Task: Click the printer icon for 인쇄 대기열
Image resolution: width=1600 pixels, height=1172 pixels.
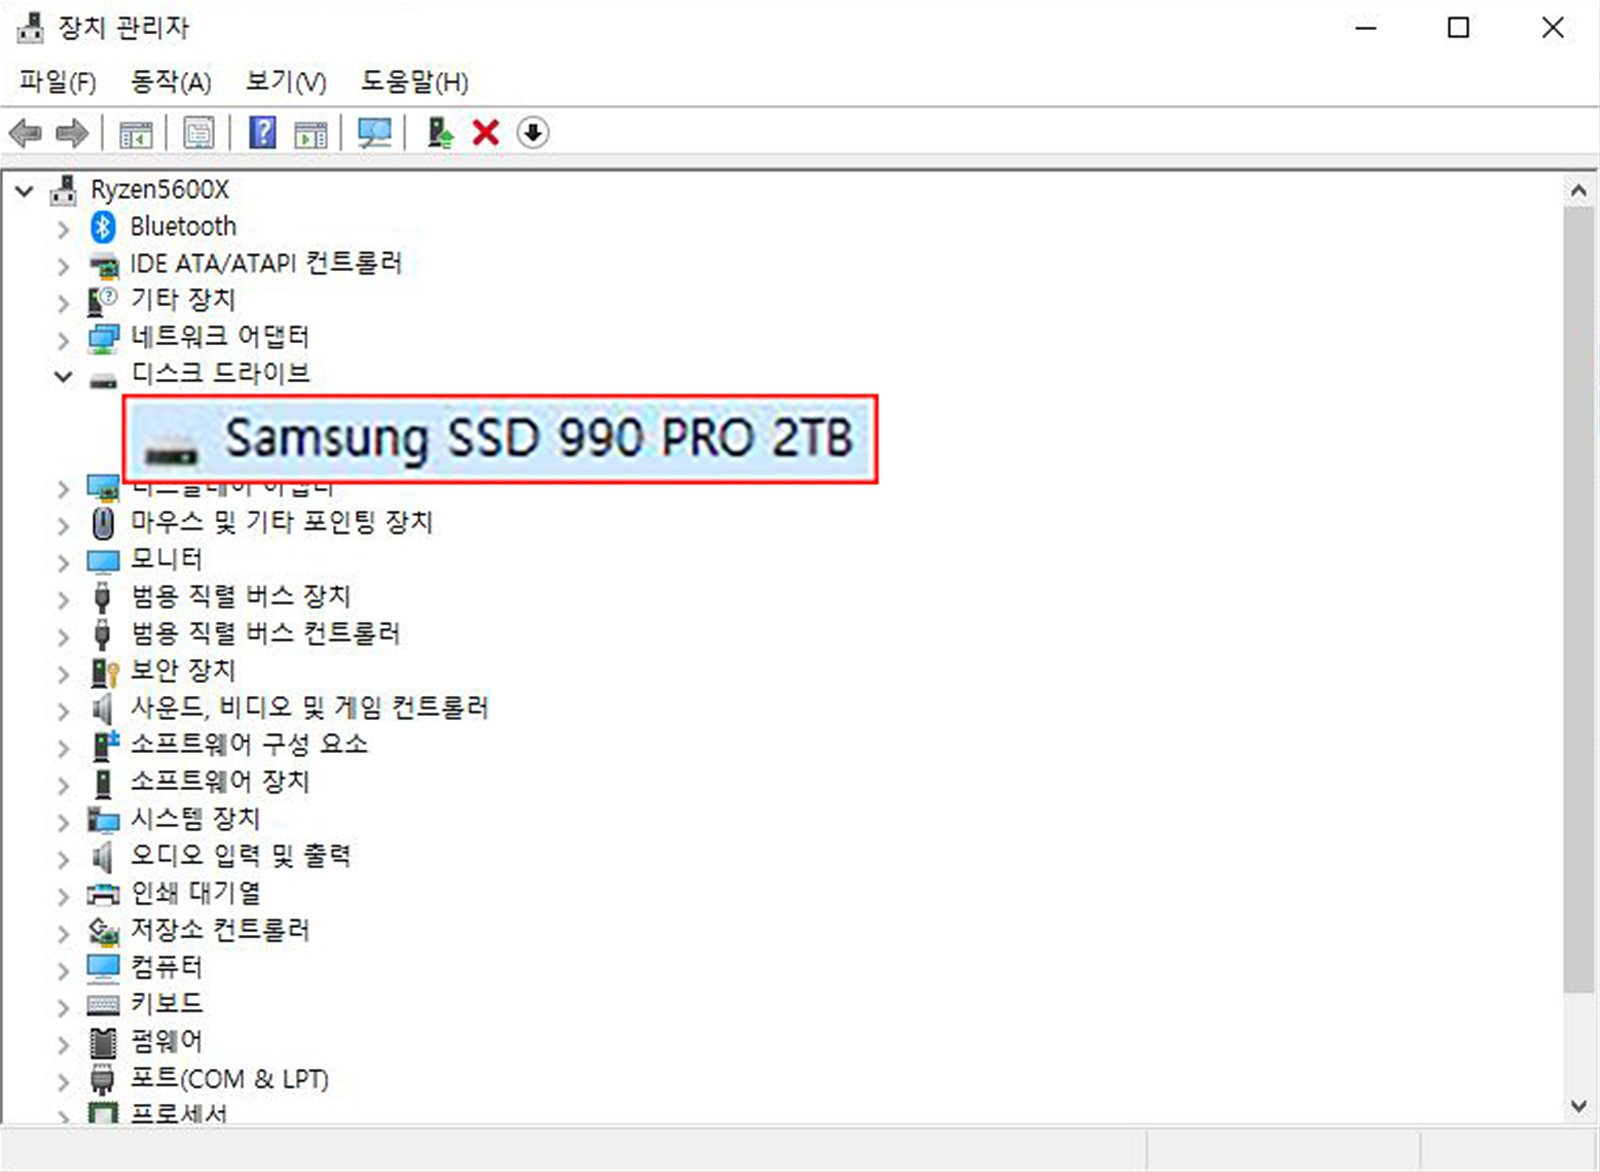Action: [103, 894]
